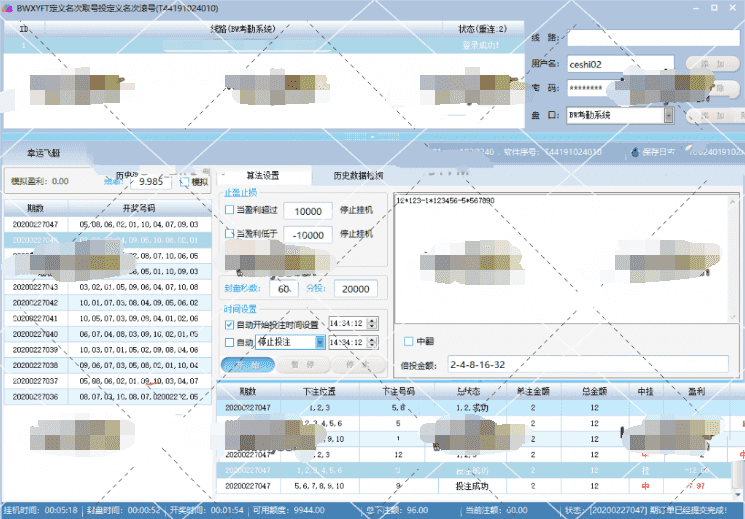
Task: Open the 历史数据检测 tab
Action: pos(359,175)
